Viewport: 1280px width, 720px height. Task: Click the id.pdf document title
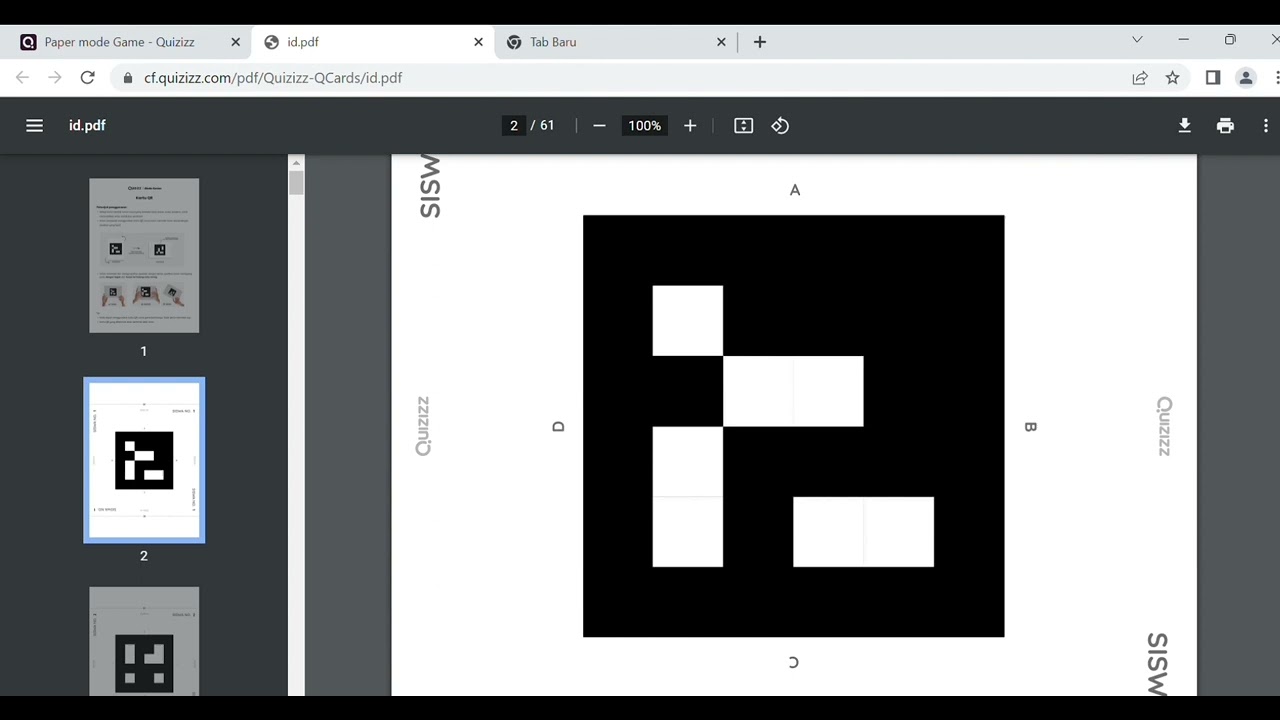tap(87, 125)
